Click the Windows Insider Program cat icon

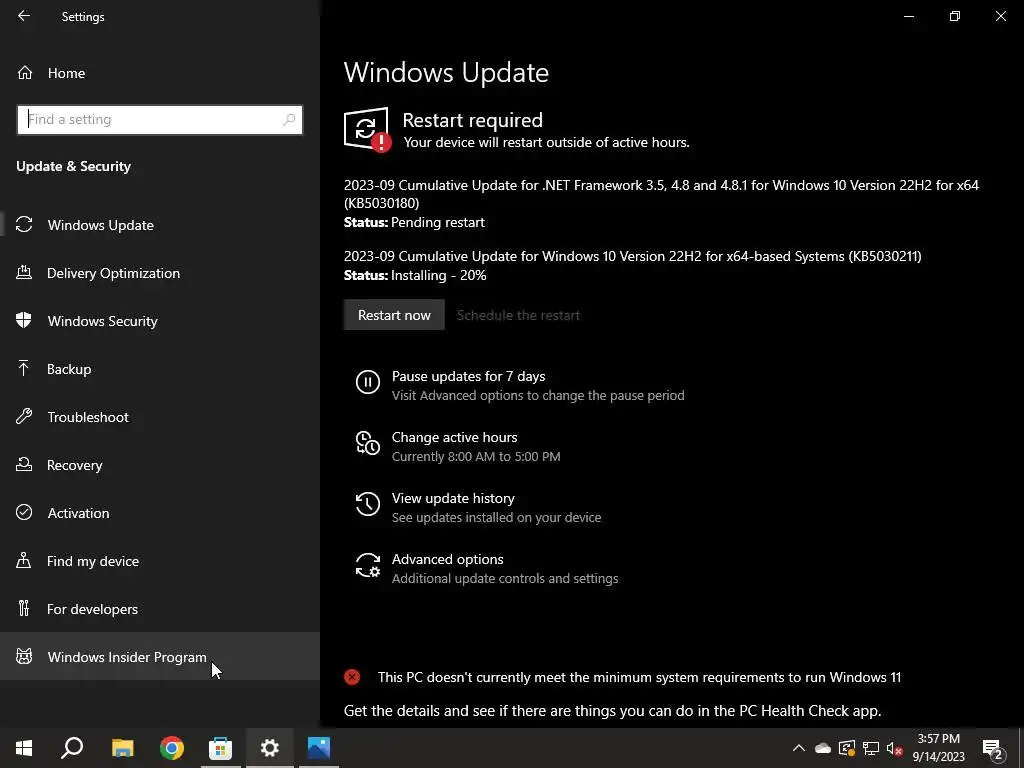(x=24, y=656)
